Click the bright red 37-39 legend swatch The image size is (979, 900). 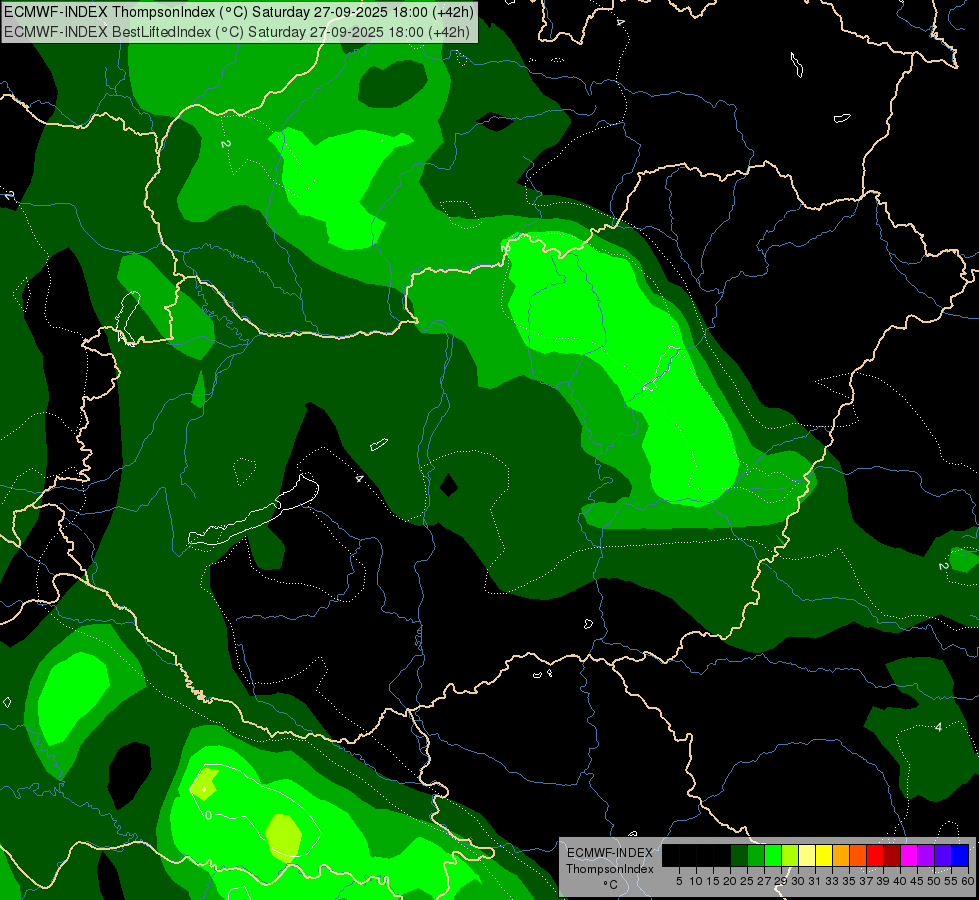875,855
